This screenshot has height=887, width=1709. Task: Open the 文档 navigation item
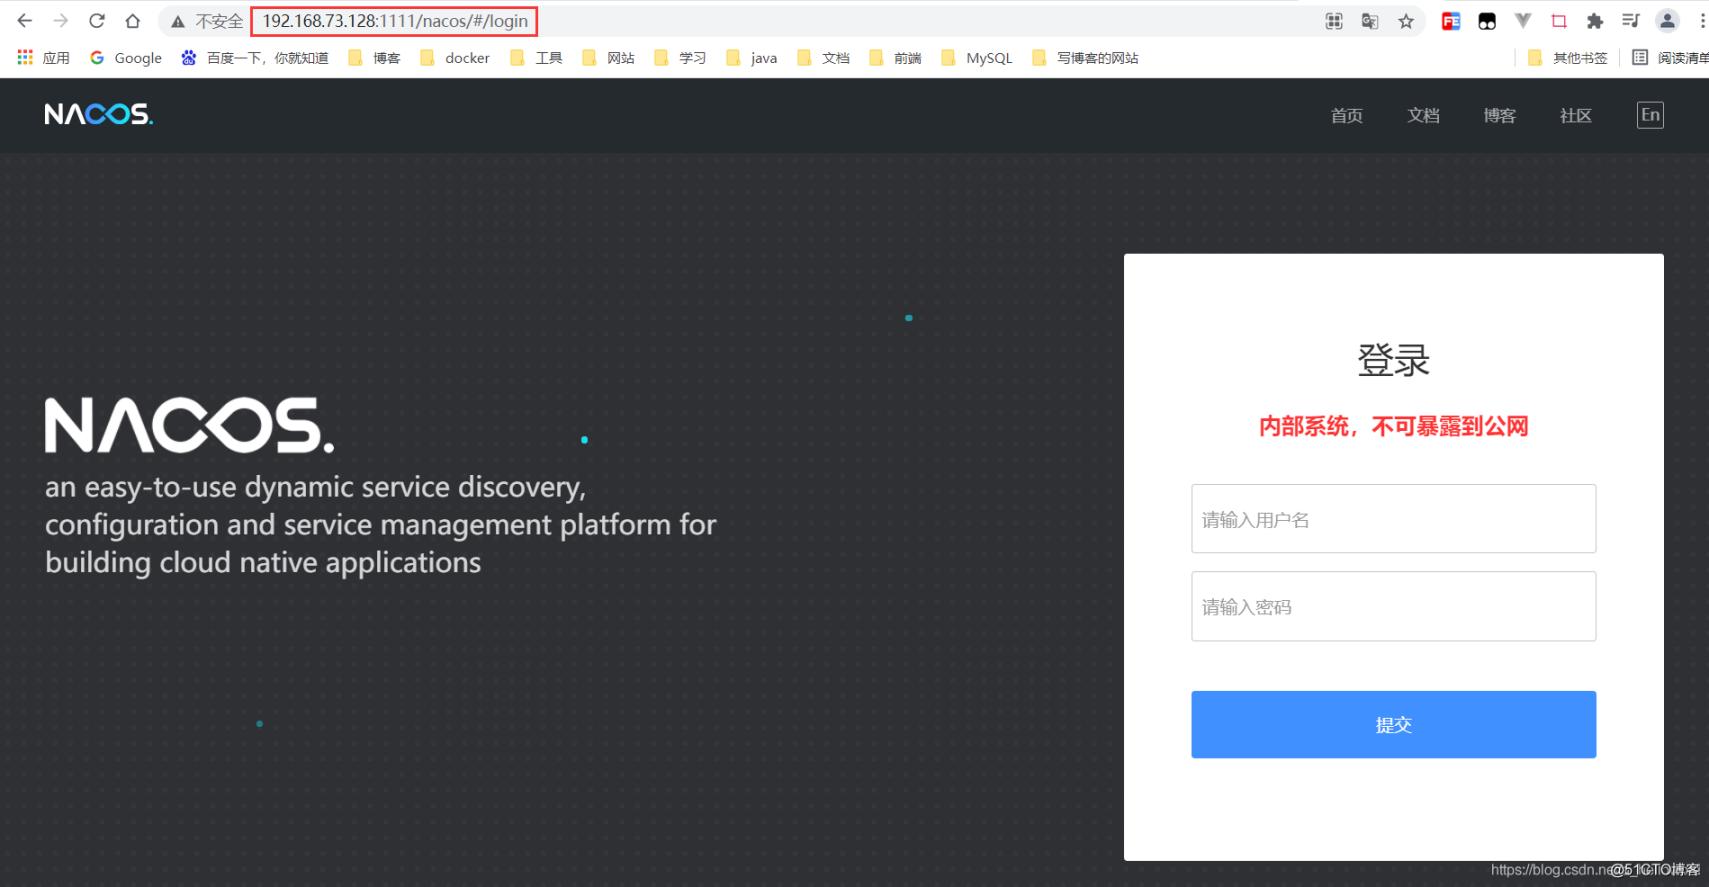[x=1423, y=116]
